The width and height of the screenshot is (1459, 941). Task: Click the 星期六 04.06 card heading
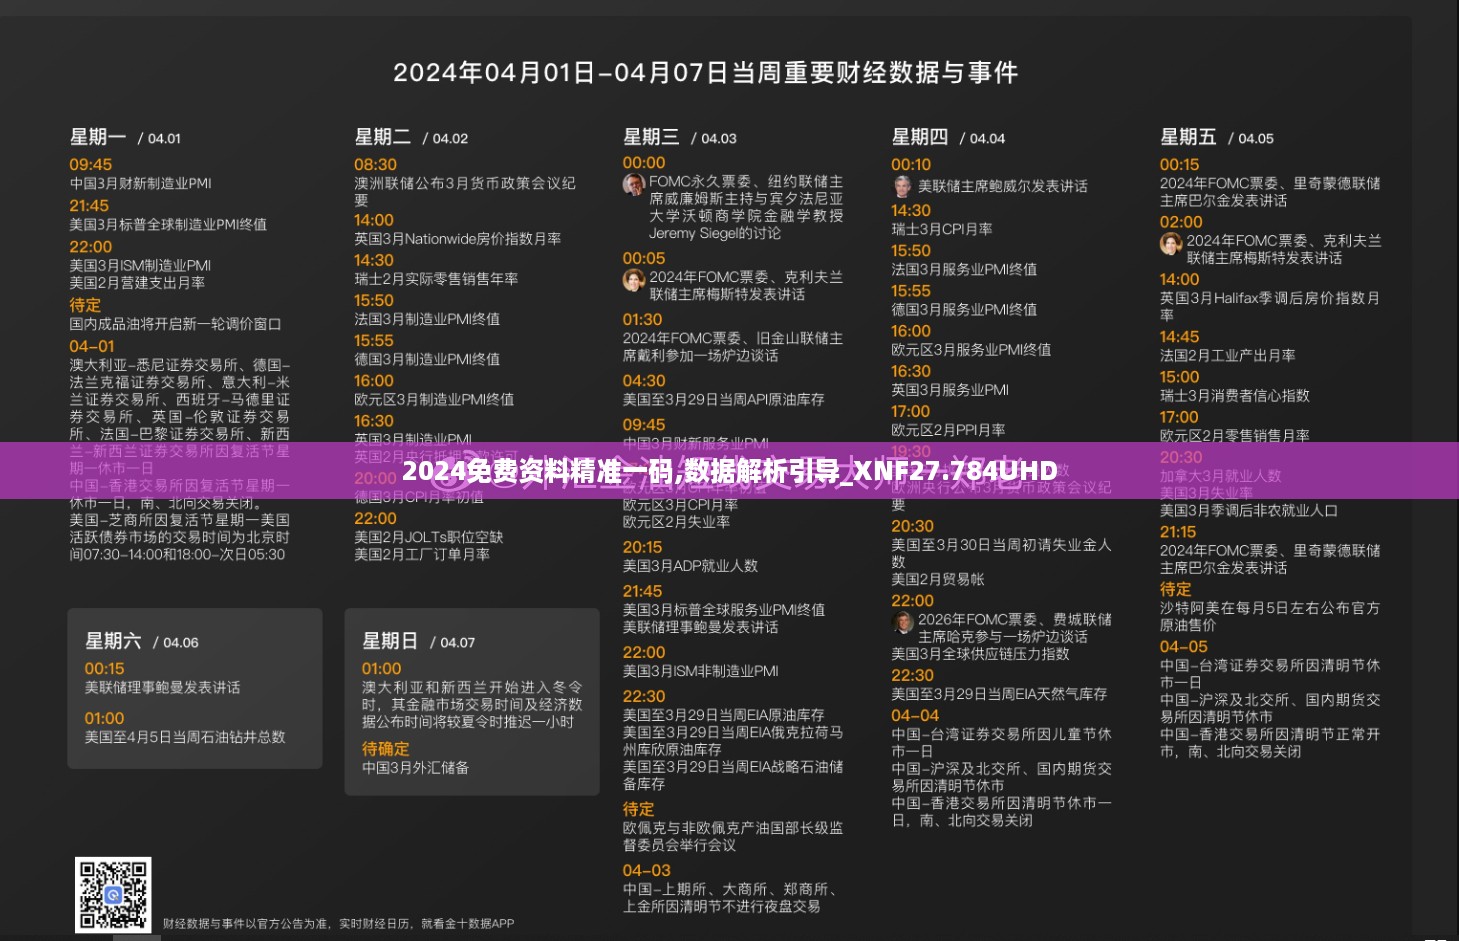(141, 641)
